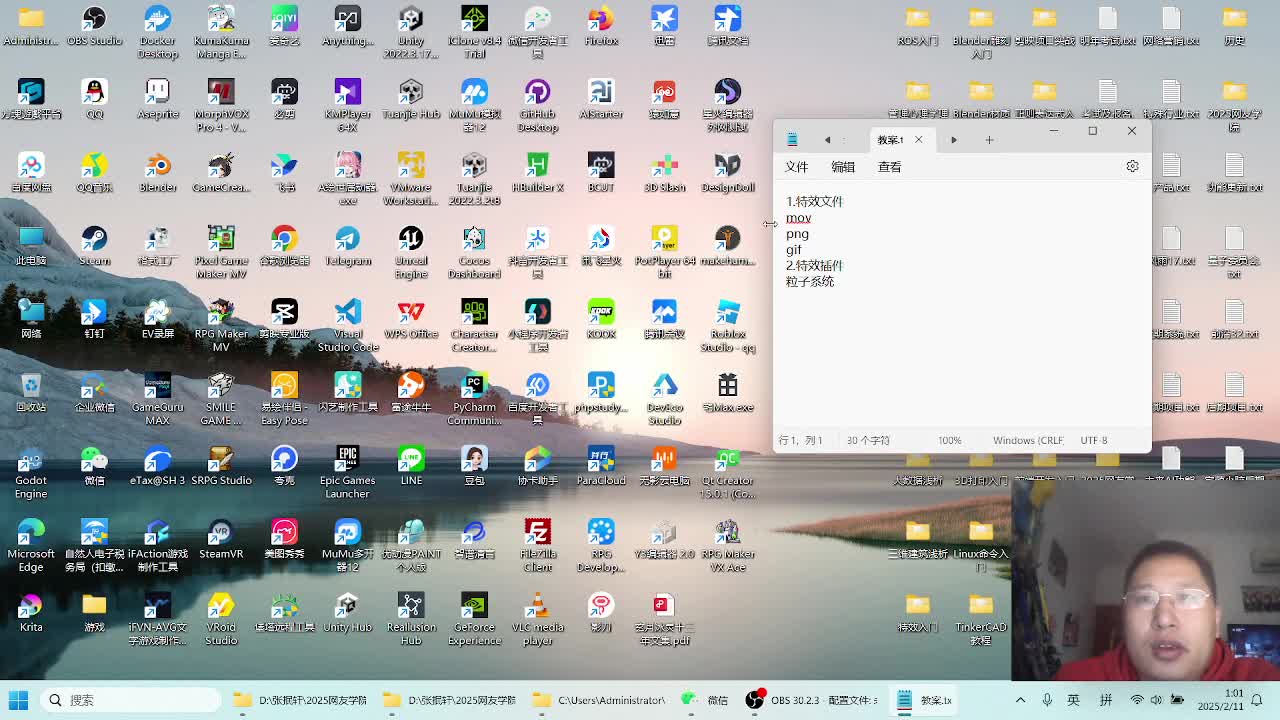
Task: Select the VLC media player icon
Action: point(538,619)
